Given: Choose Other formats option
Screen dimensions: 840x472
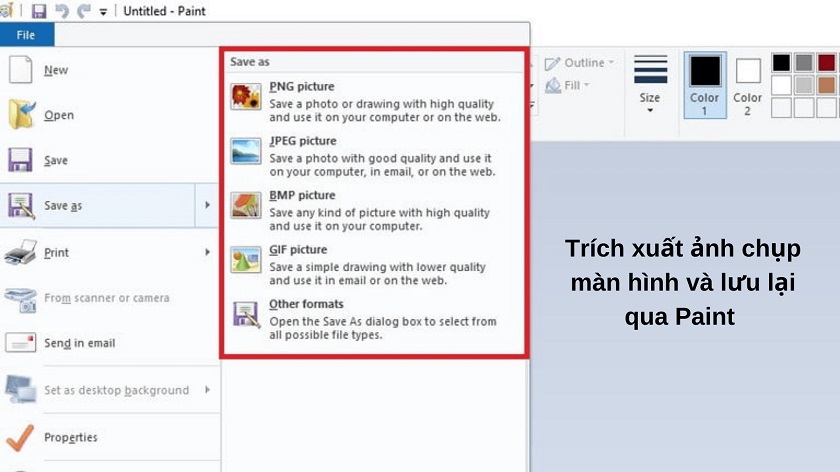Looking at the screenshot, I should (x=373, y=319).
